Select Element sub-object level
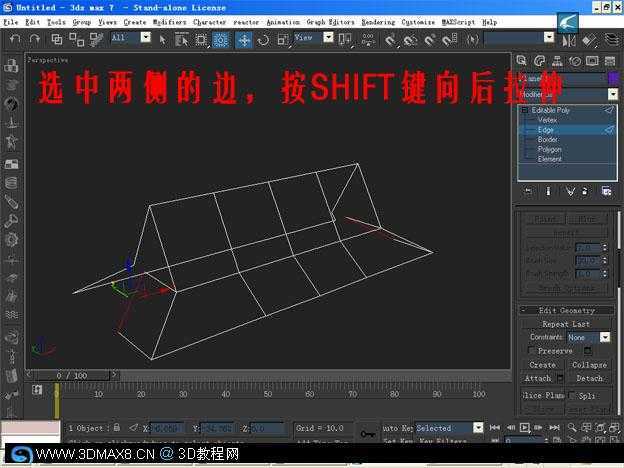The height and width of the screenshot is (468, 624). point(550,159)
